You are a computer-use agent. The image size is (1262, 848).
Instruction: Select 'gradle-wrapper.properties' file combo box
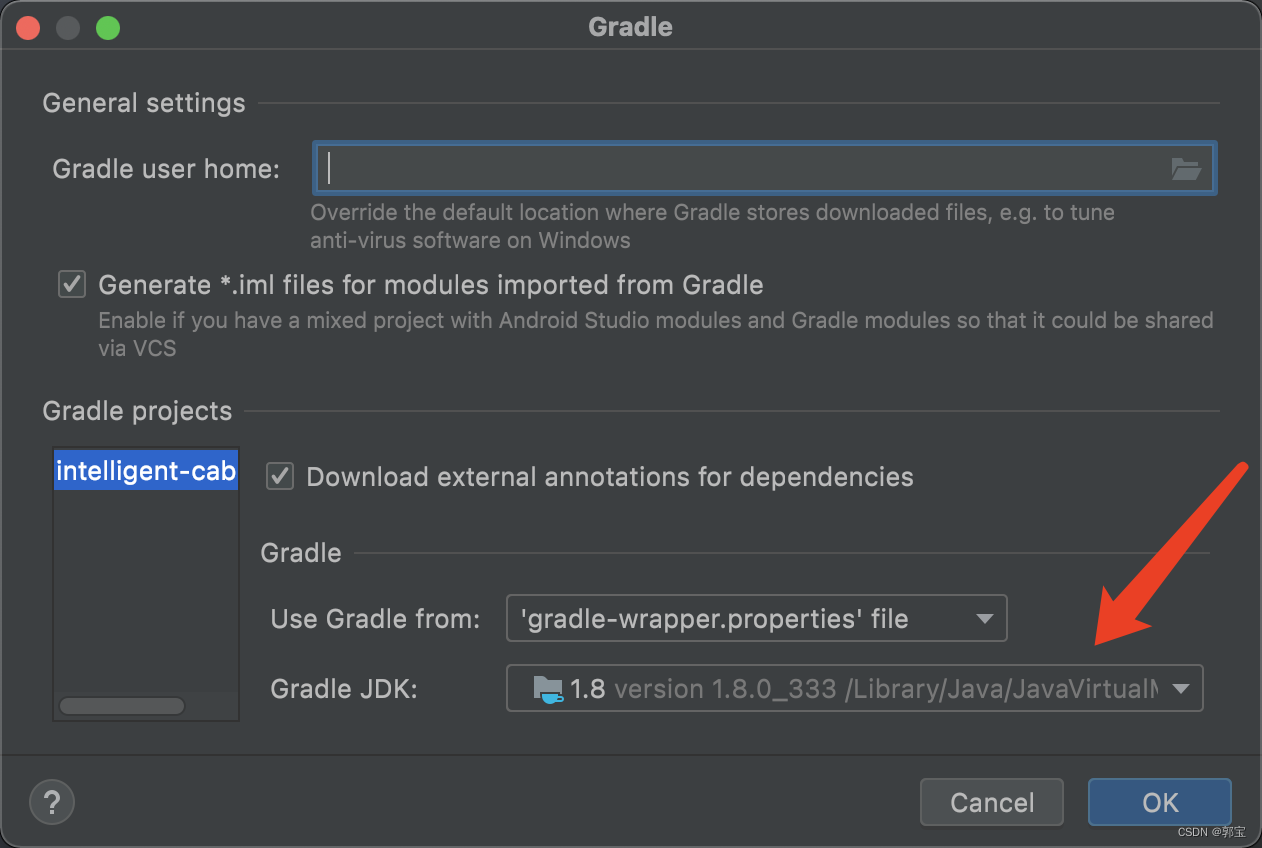click(756, 618)
